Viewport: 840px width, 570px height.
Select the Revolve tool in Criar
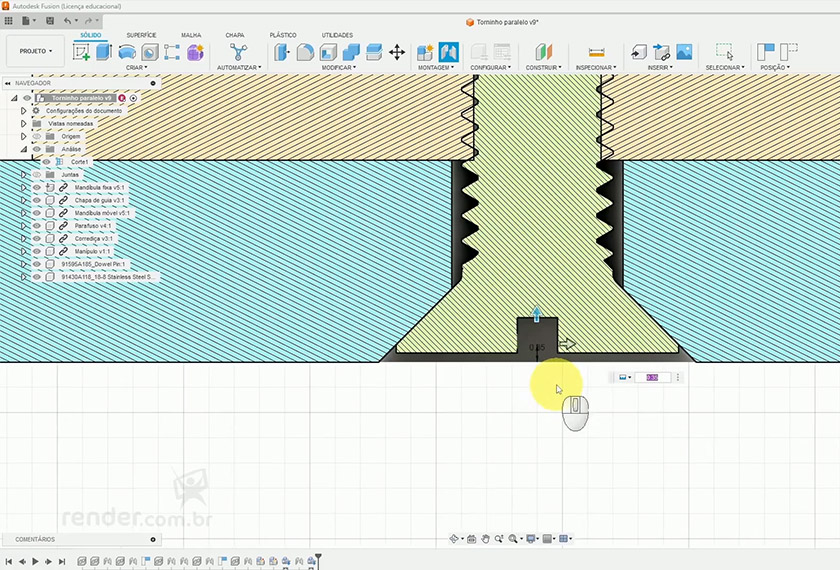pos(126,52)
